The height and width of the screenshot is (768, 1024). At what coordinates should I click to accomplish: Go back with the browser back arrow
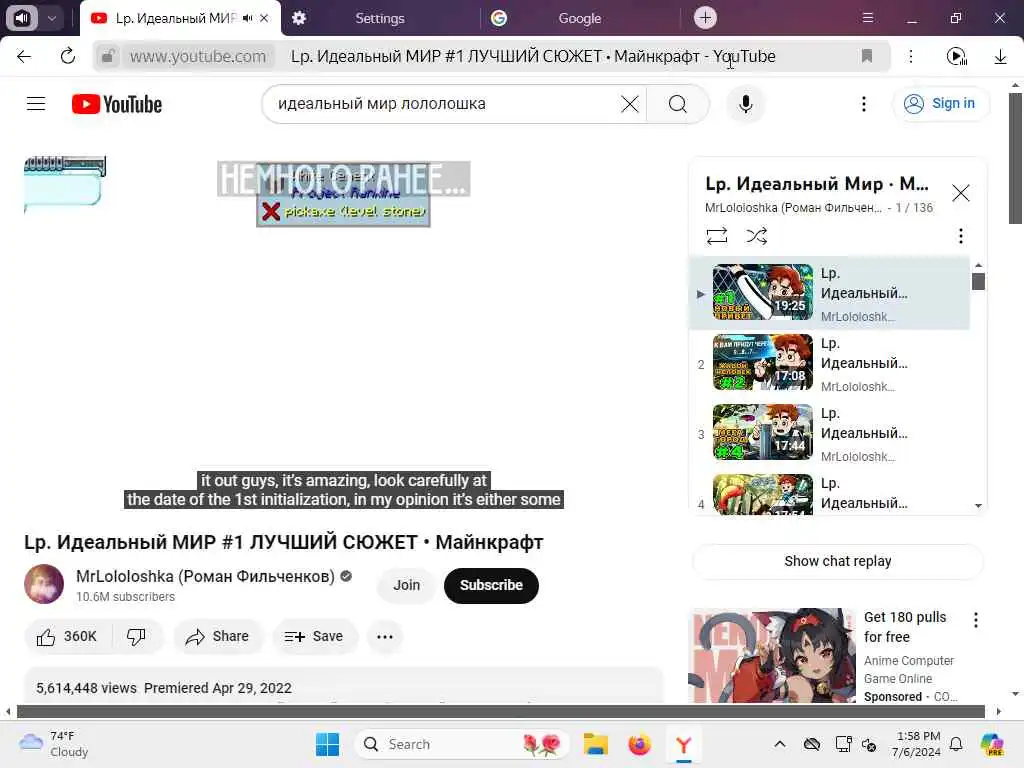click(x=24, y=56)
